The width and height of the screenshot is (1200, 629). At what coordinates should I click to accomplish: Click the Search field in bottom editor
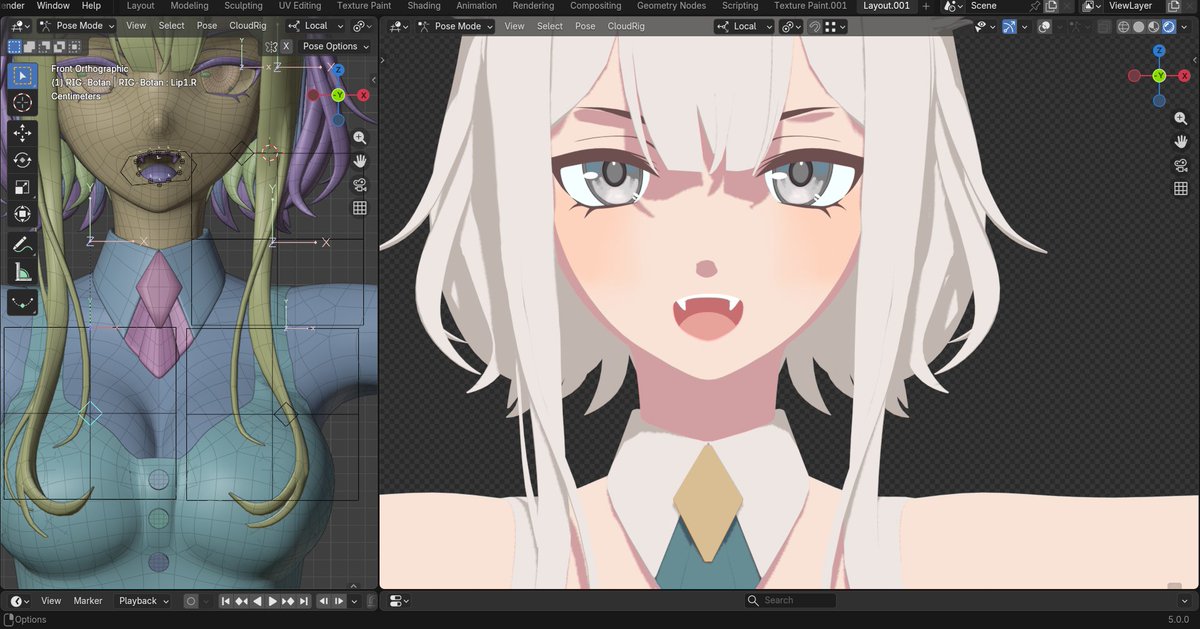(x=790, y=600)
